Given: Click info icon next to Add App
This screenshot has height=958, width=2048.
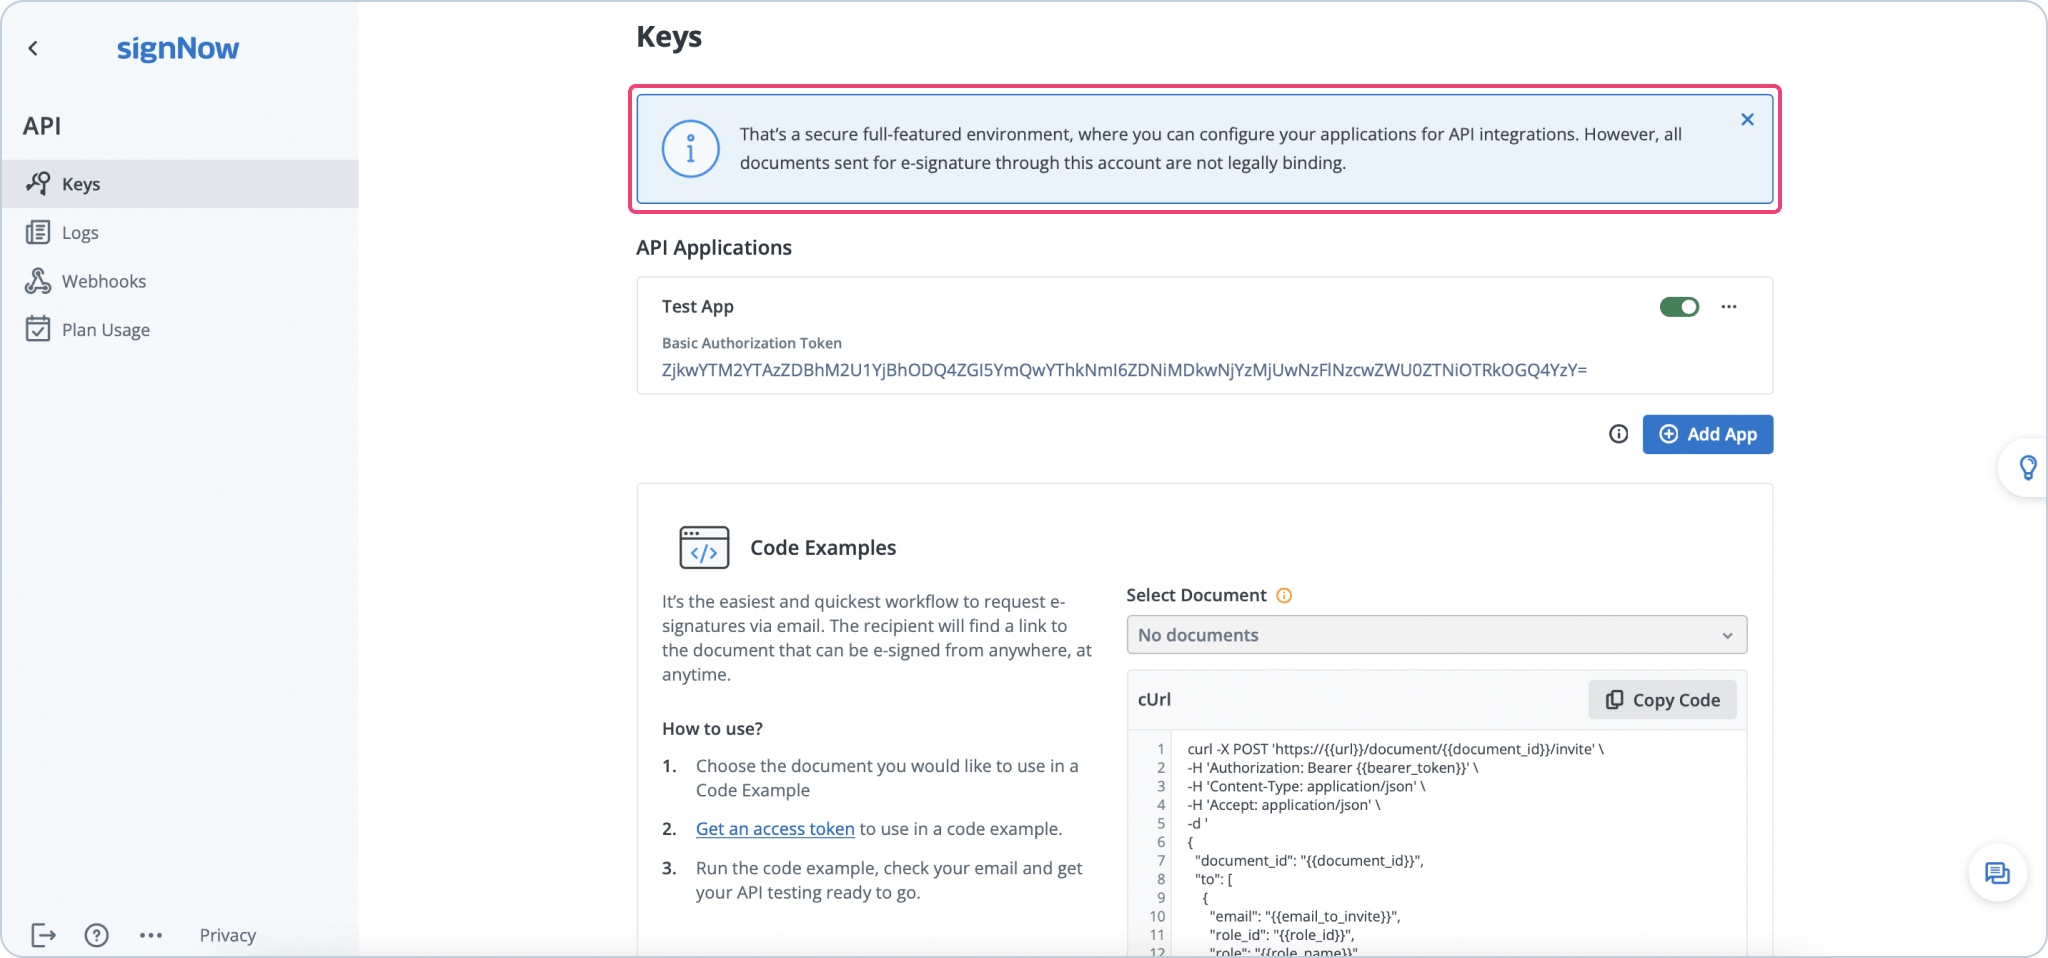Looking at the screenshot, I should tap(1618, 434).
